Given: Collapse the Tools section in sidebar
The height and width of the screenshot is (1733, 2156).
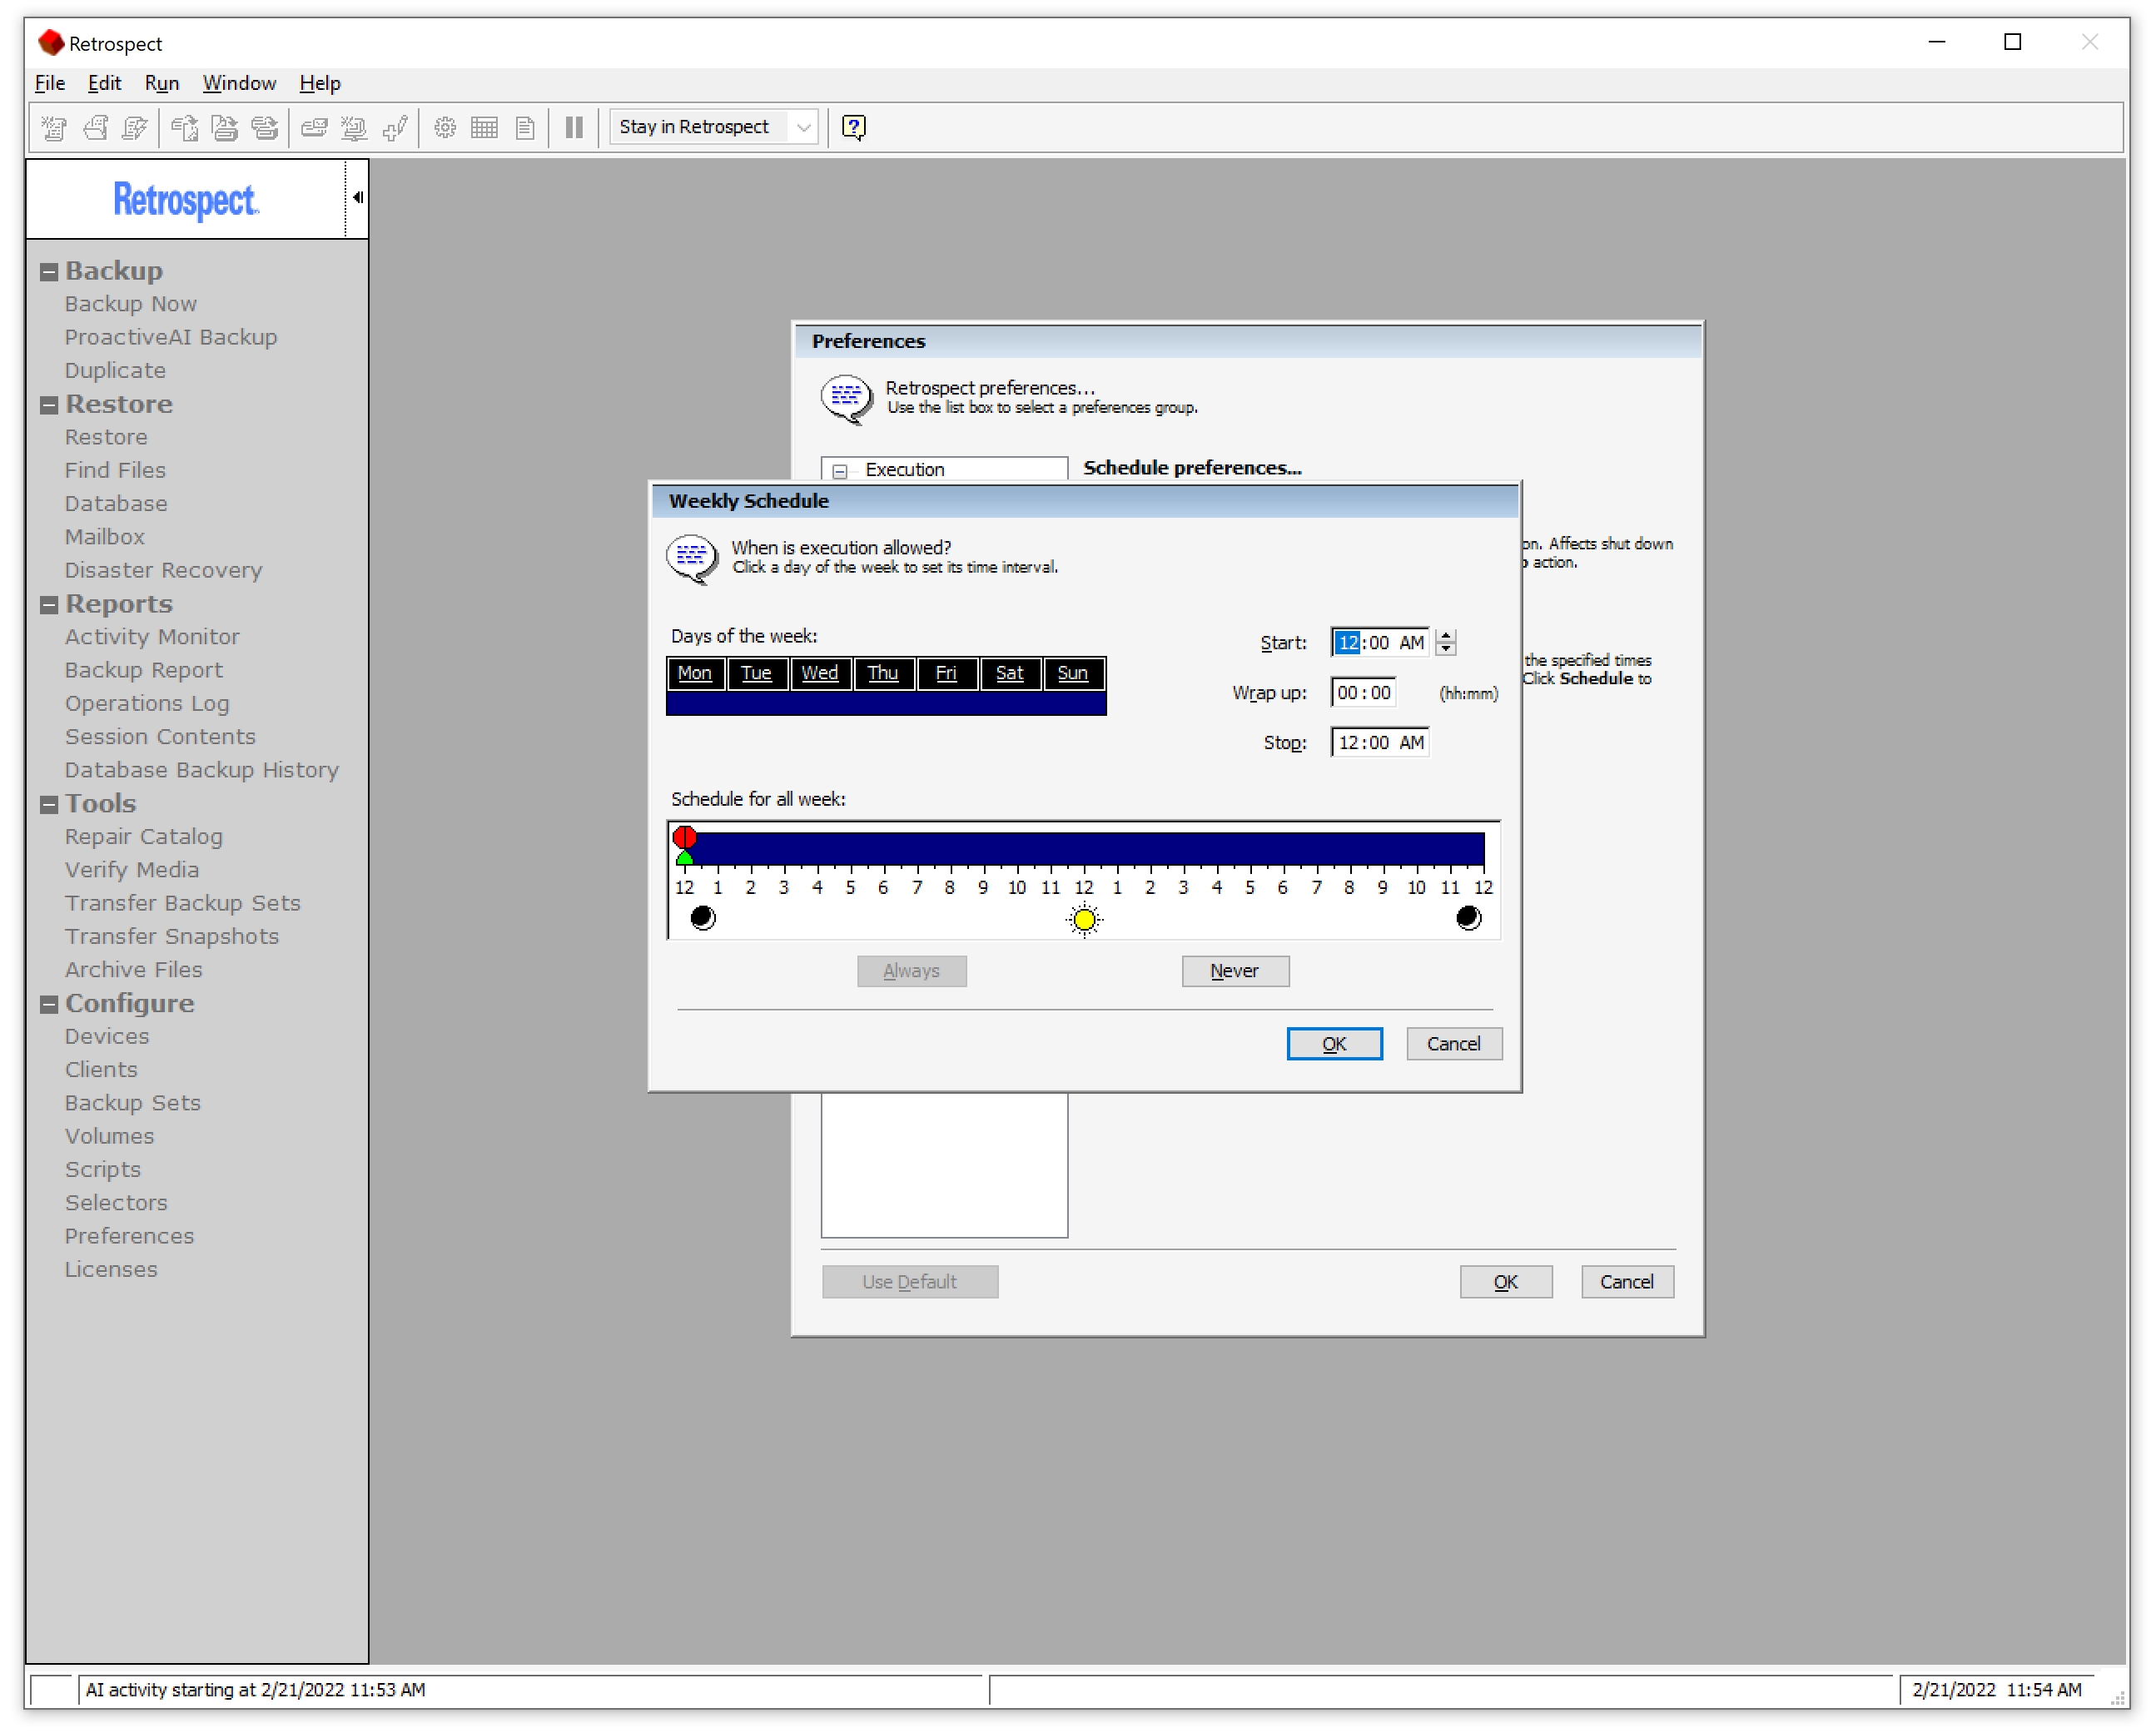Looking at the screenshot, I should tap(48, 805).
